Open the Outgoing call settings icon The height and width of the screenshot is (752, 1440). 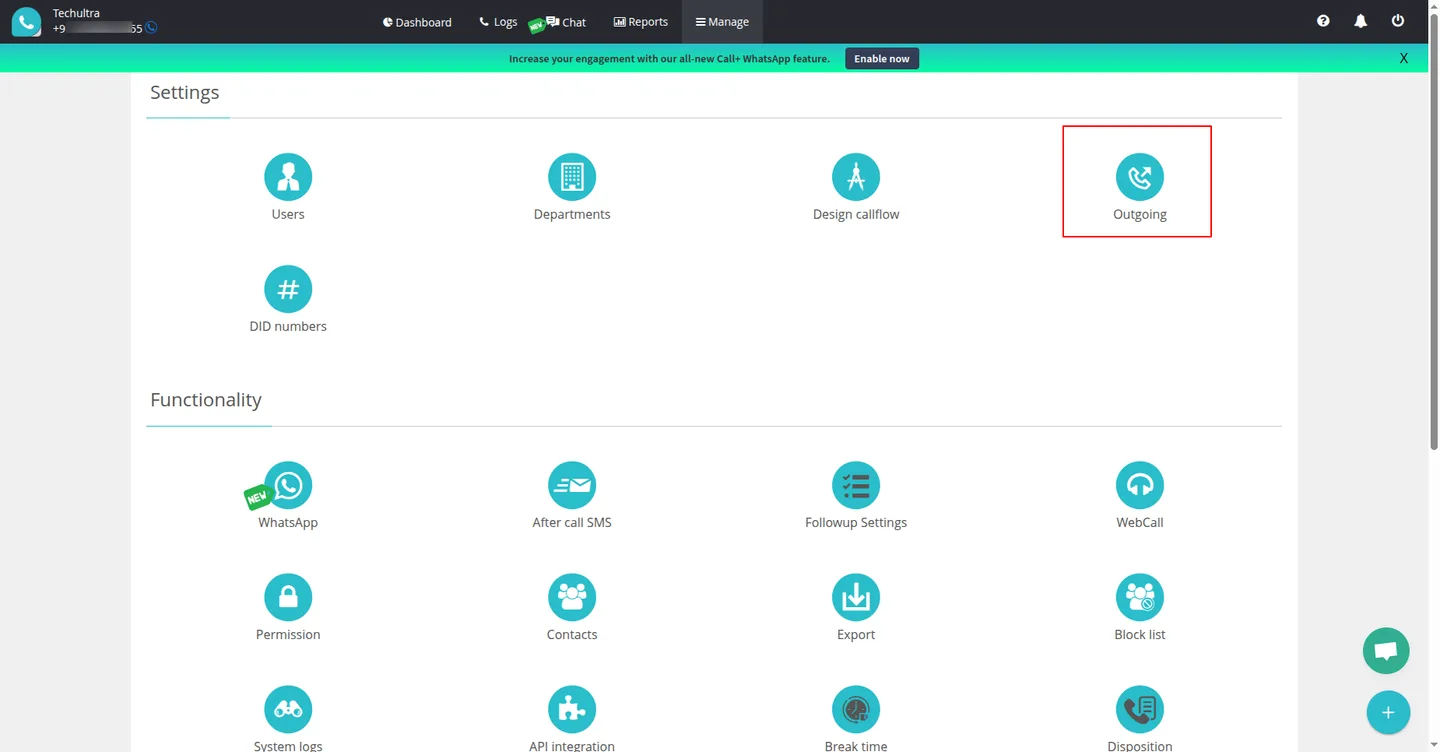point(1140,177)
